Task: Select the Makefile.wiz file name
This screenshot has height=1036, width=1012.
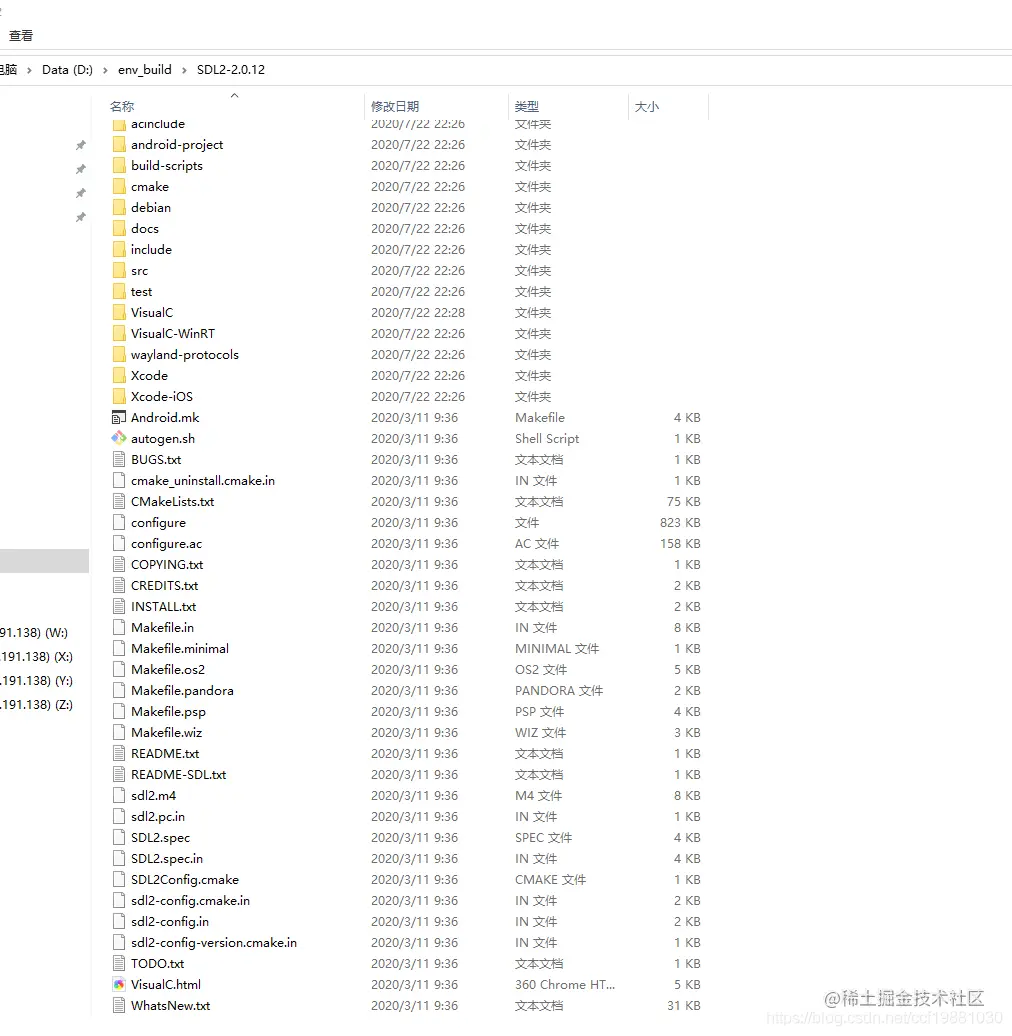Action: click(166, 733)
